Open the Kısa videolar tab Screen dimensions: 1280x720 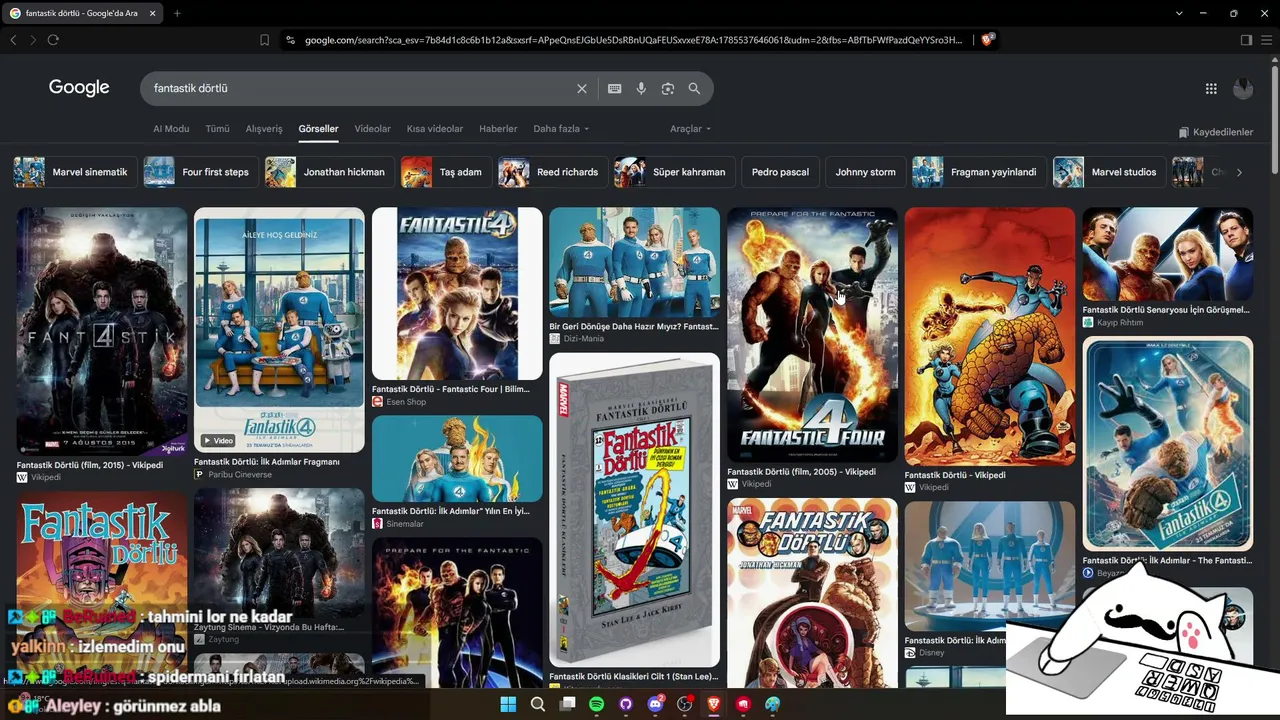(435, 129)
